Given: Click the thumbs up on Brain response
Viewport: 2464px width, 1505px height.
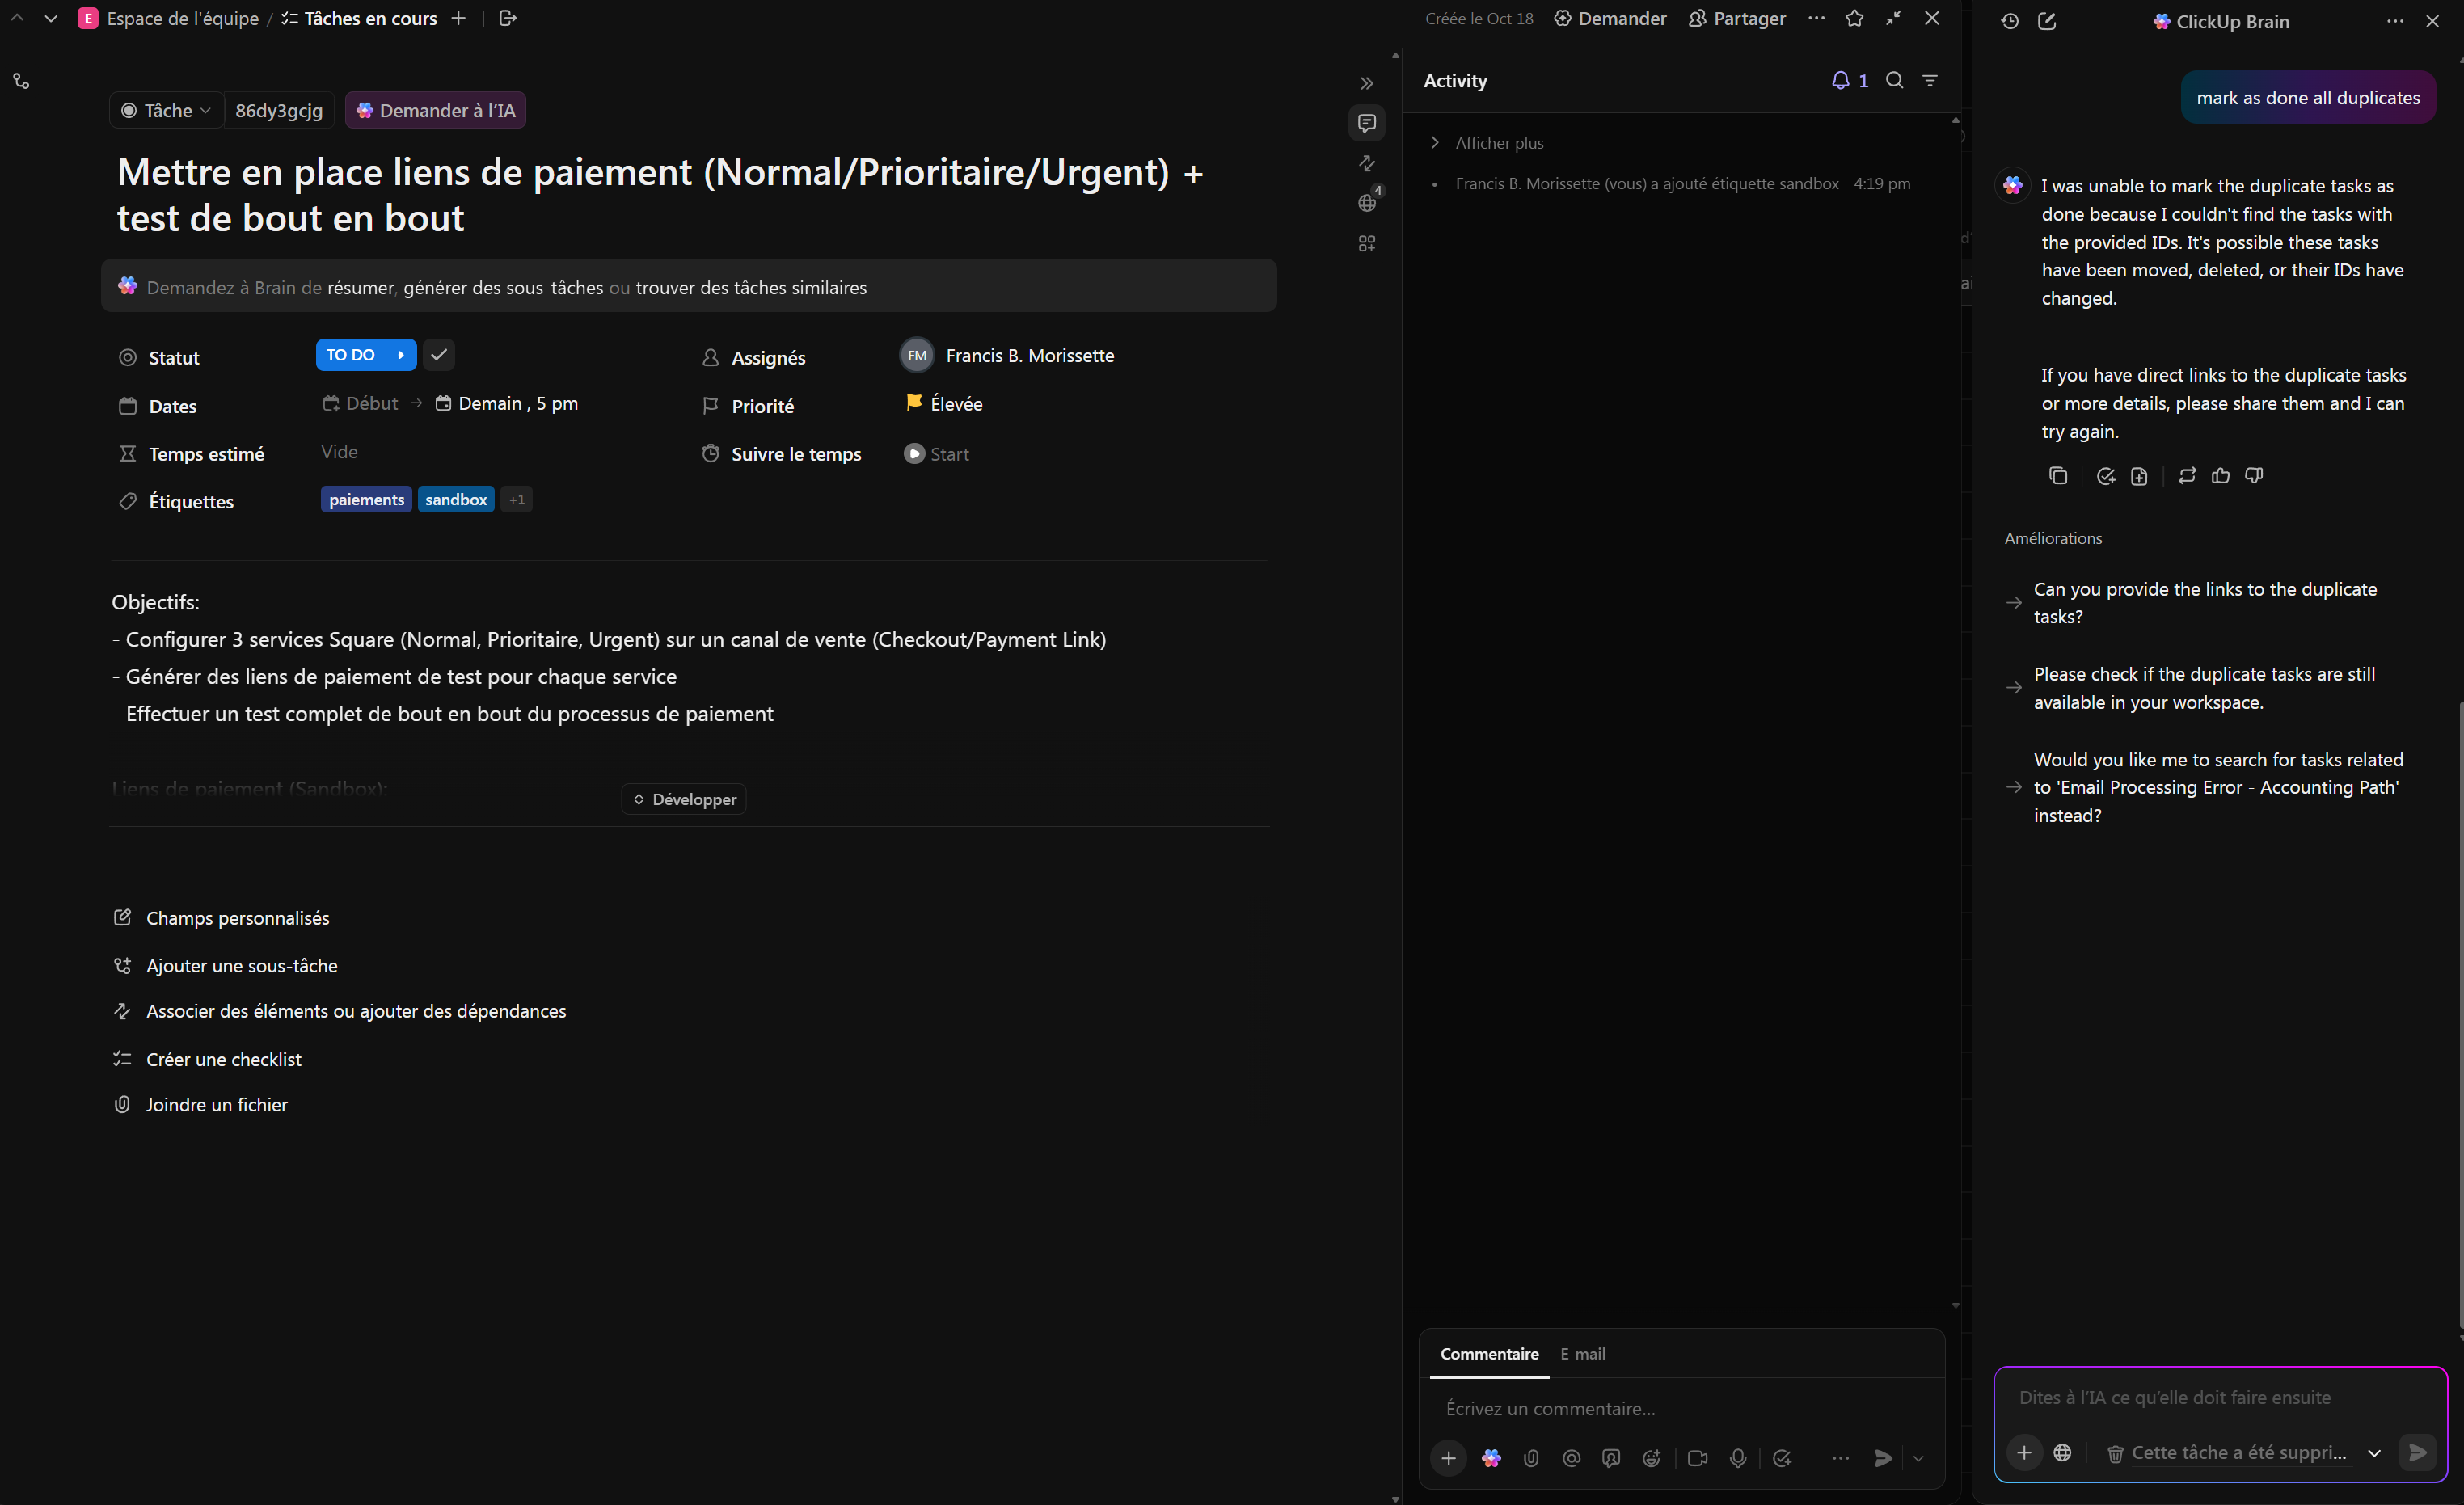Looking at the screenshot, I should [2220, 476].
